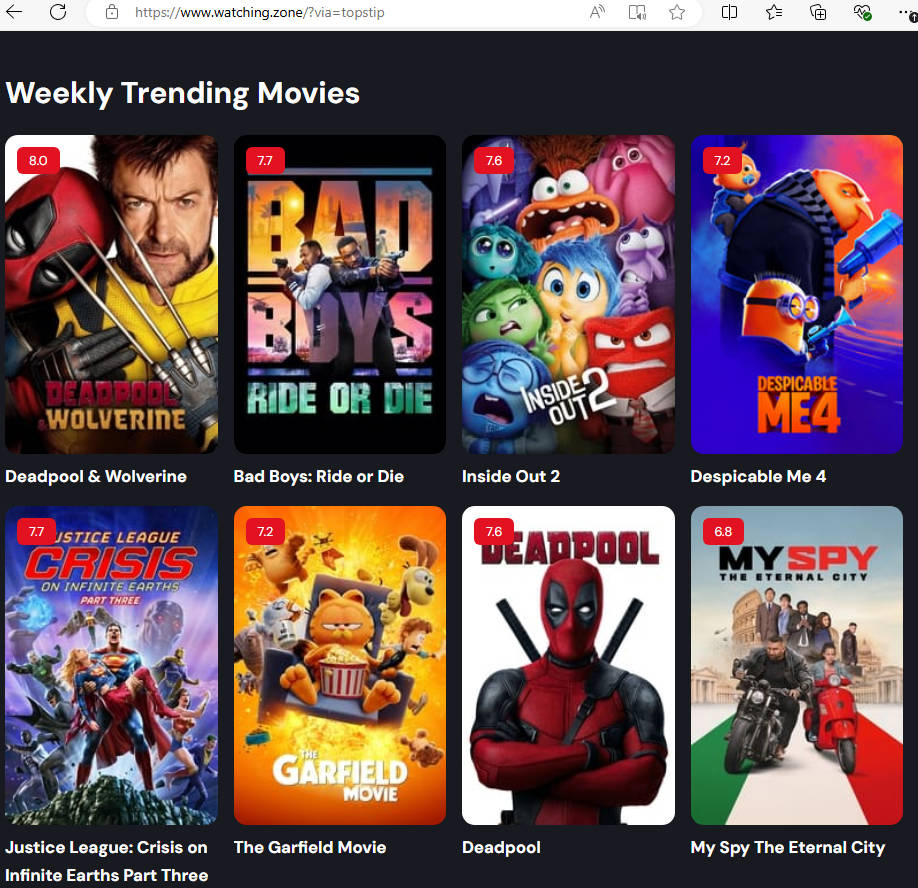Click the My Spy The Eternal City title
Screen dimensions: 918x888
click(787, 848)
